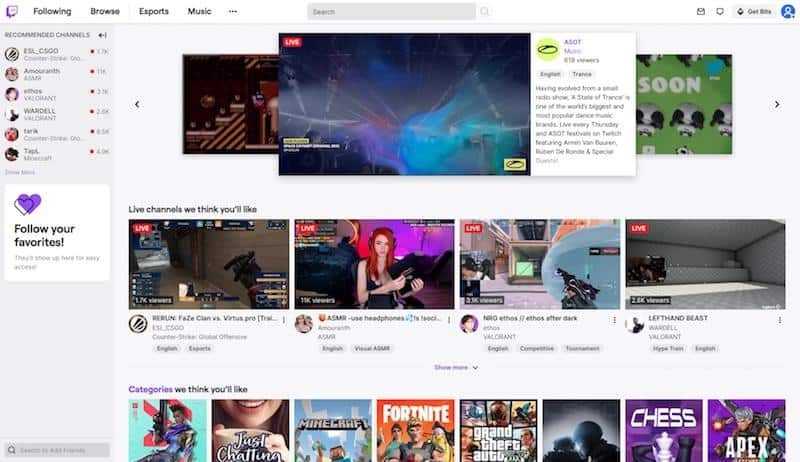The image size is (800, 462).
Task: Open the NRG ethos stream thumbnail
Action: (x=540, y=264)
